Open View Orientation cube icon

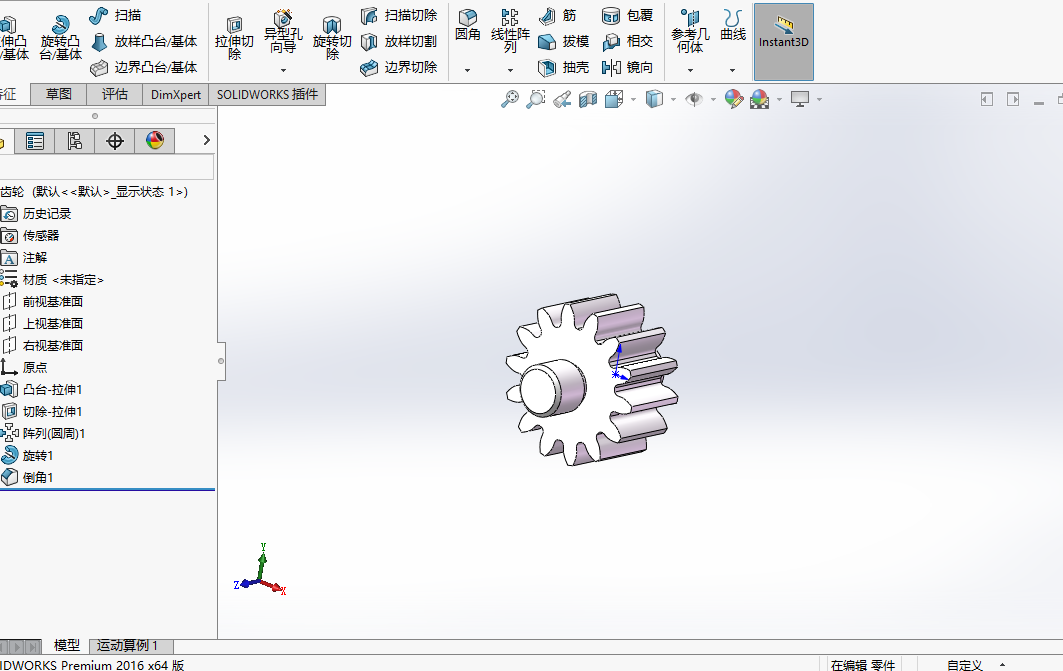point(614,99)
